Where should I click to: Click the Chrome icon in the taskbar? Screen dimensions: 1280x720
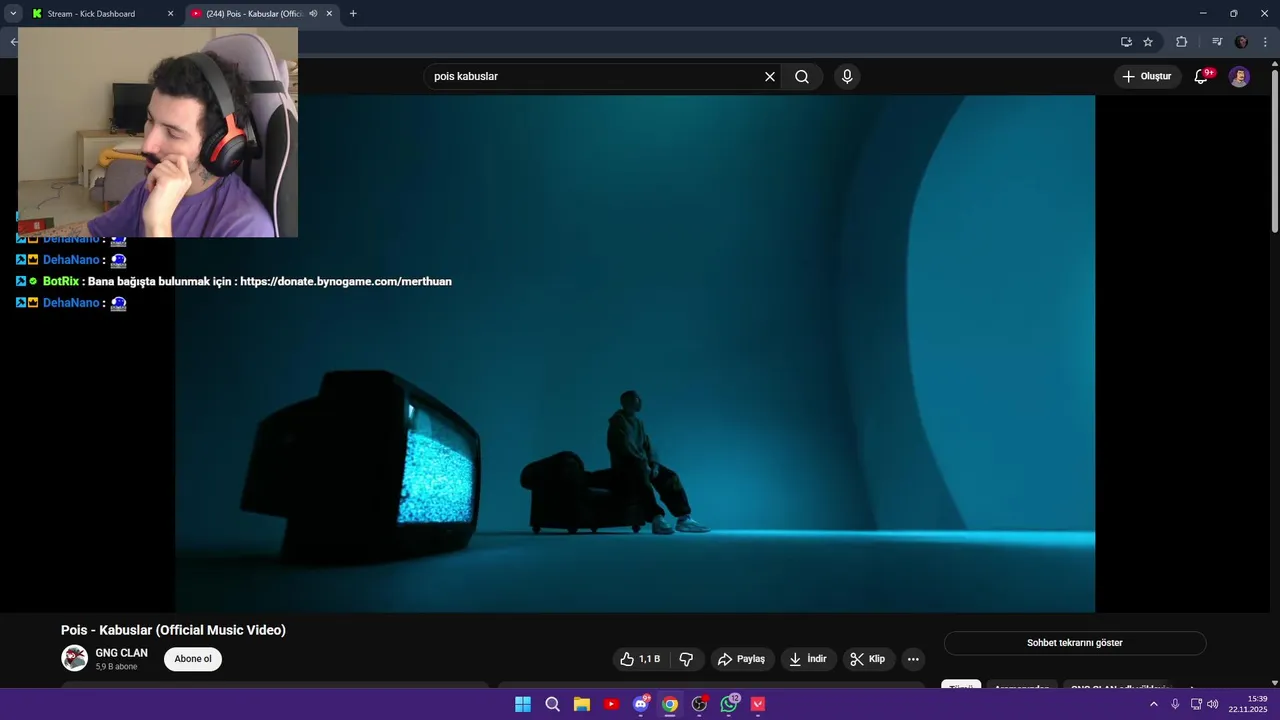[670, 704]
